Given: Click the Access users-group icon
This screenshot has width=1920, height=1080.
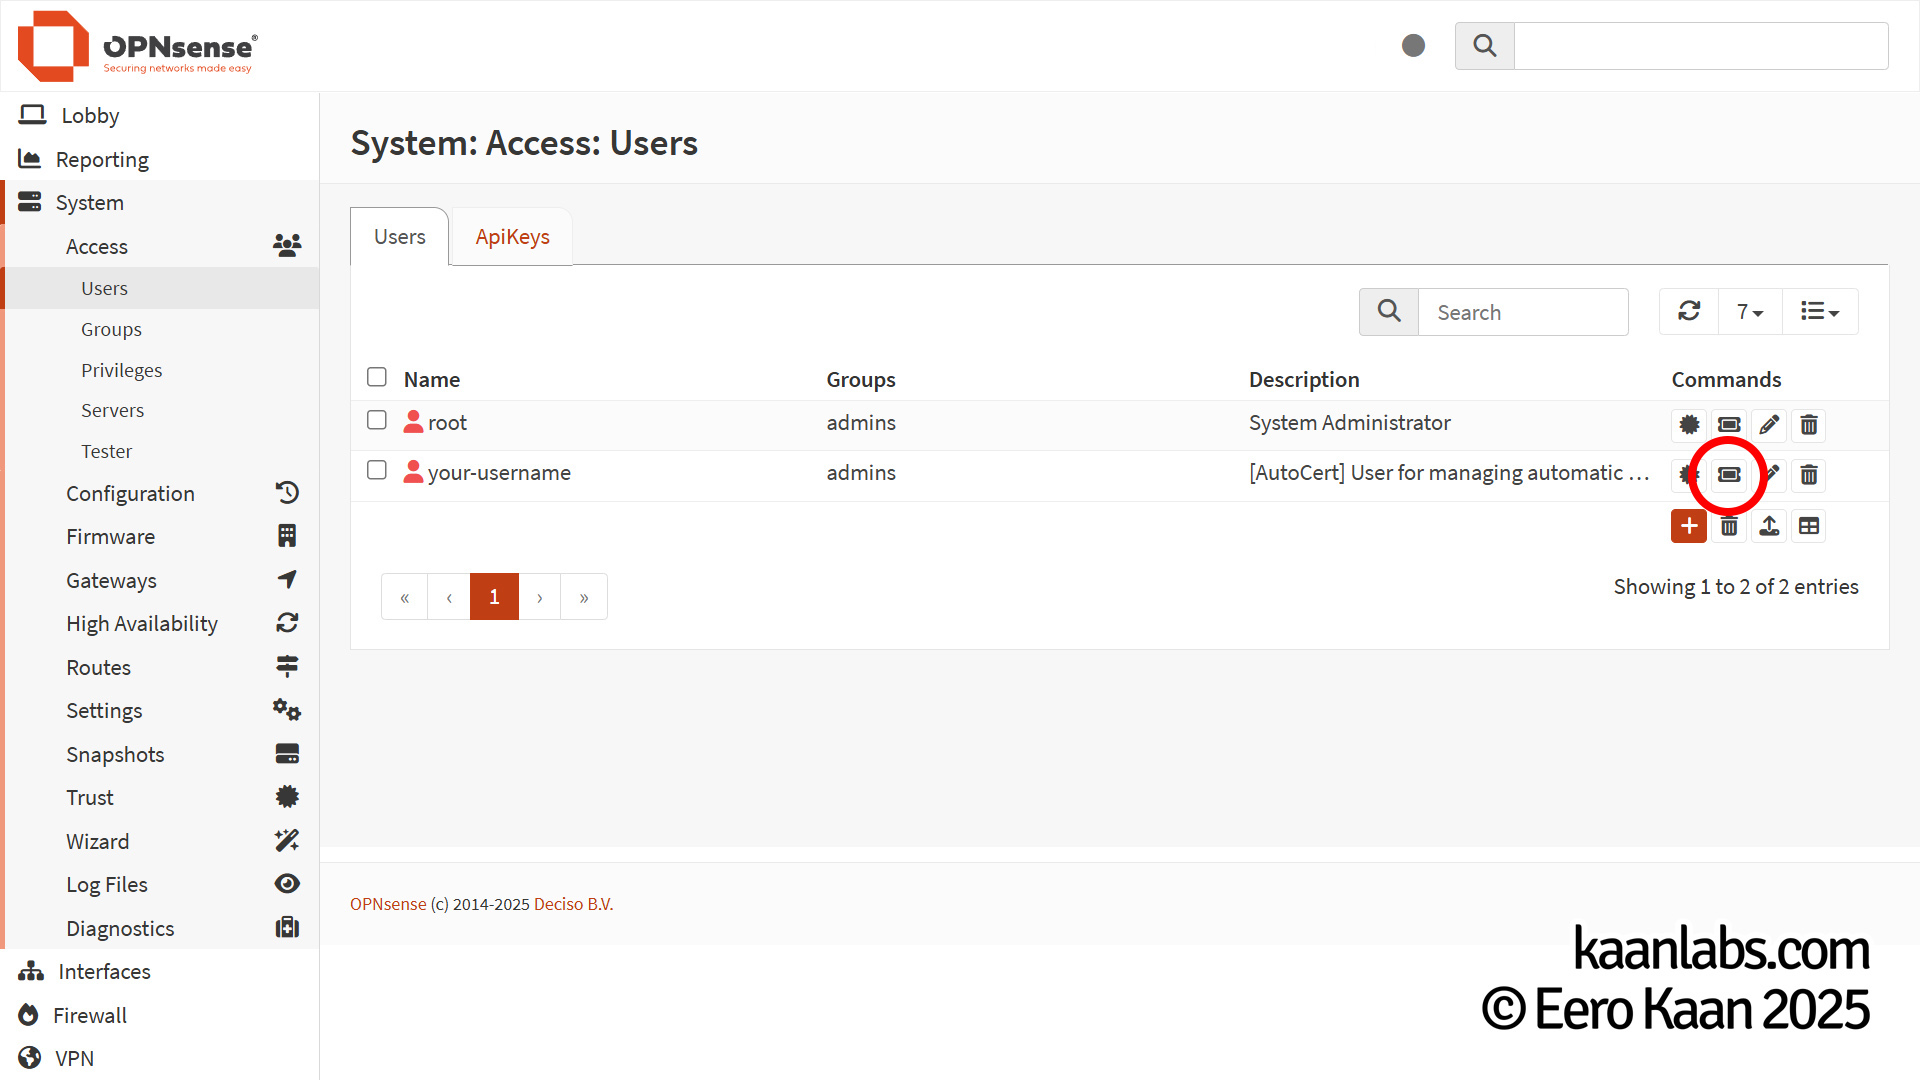Looking at the screenshot, I should click(287, 246).
